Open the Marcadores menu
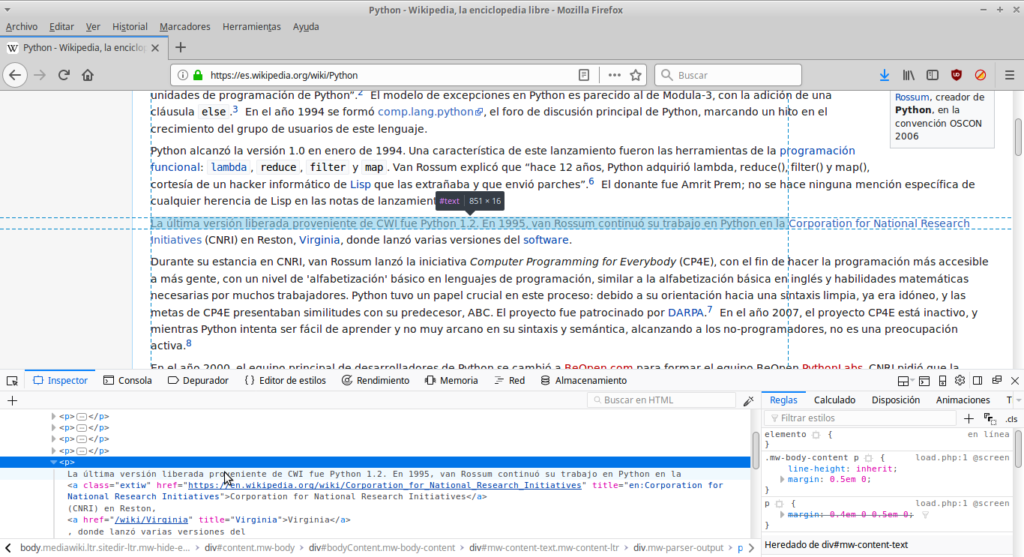This screenshot has height=557, width=1024. pyautogui.click(x=185, y=27)
